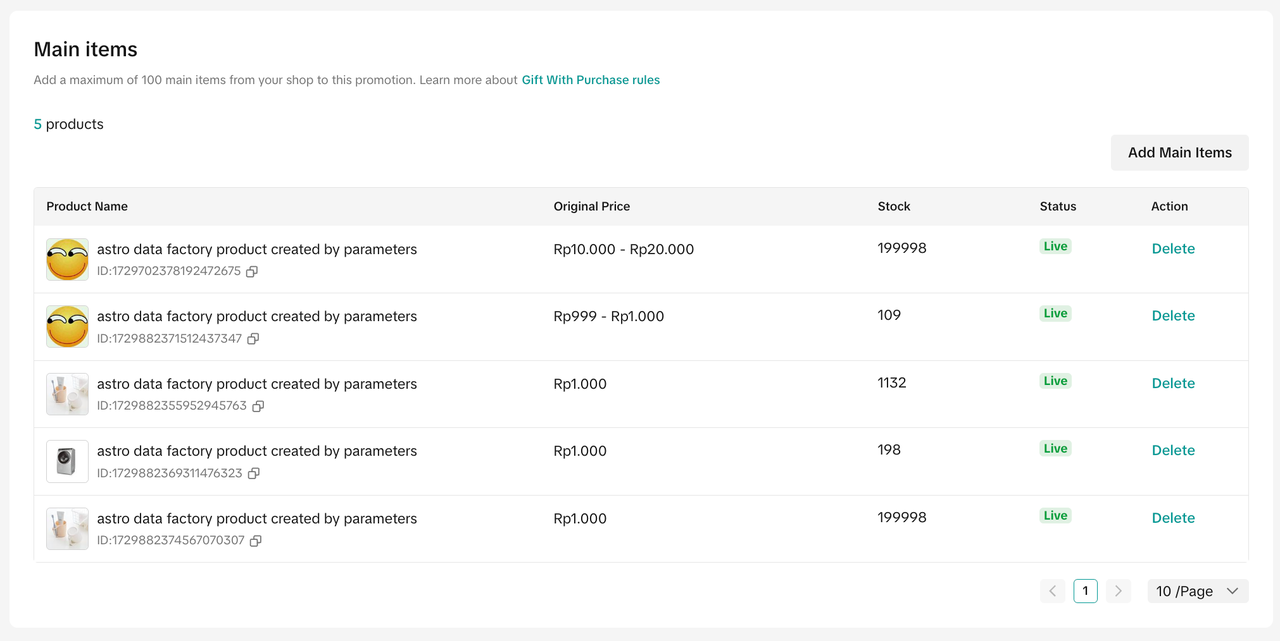Copy product ID ending in 0307
This screenshot has height=641, width=1280.
click(x=256, y=541)
